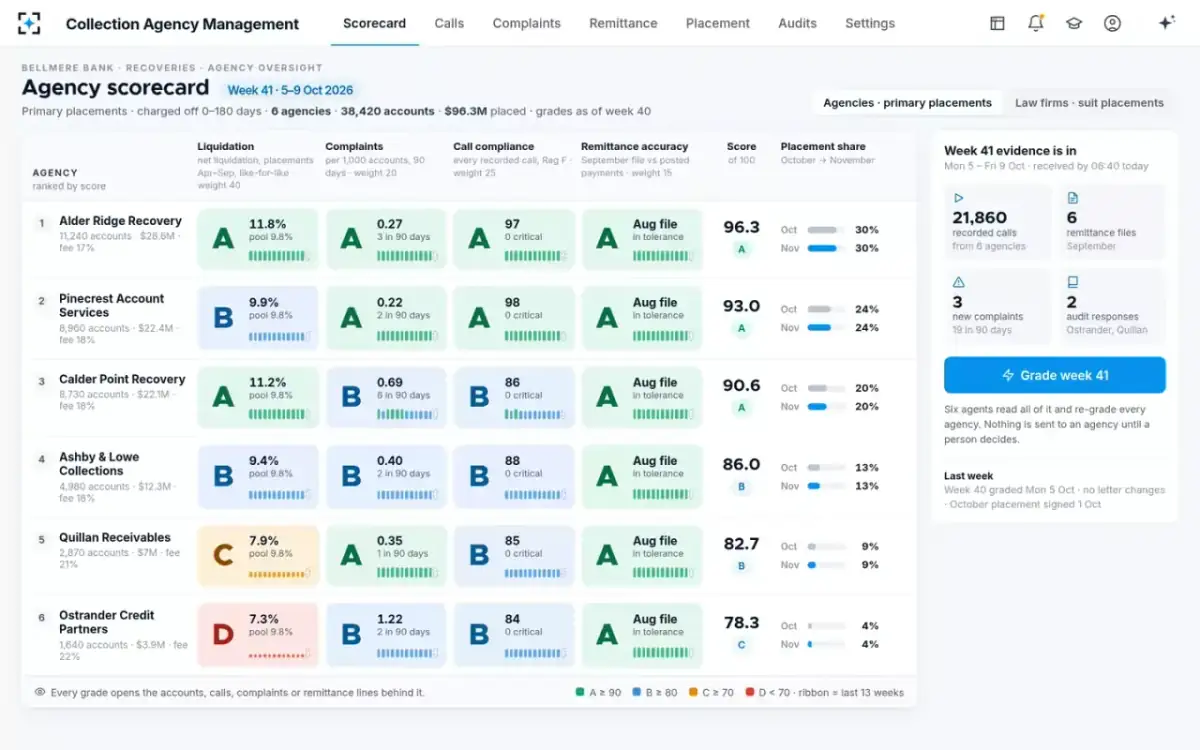The image size is (1200, 750).
Task: Launch the sparkle AI assistant icon
Action: point(1166,23)
